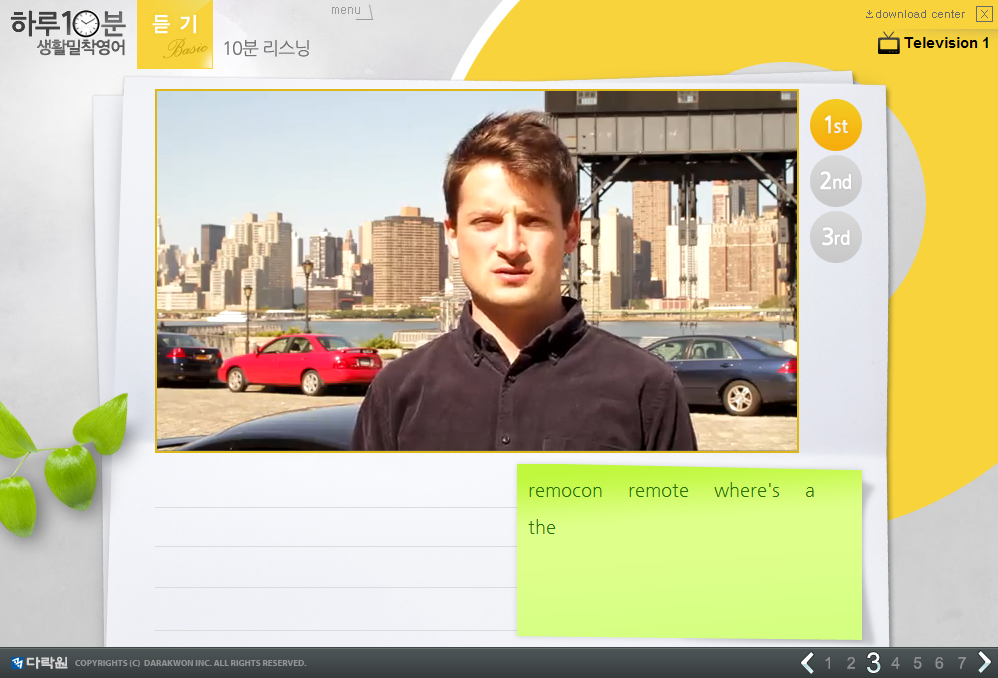
Task: Click the clock logo at top left
Action: tap(87, 23)
